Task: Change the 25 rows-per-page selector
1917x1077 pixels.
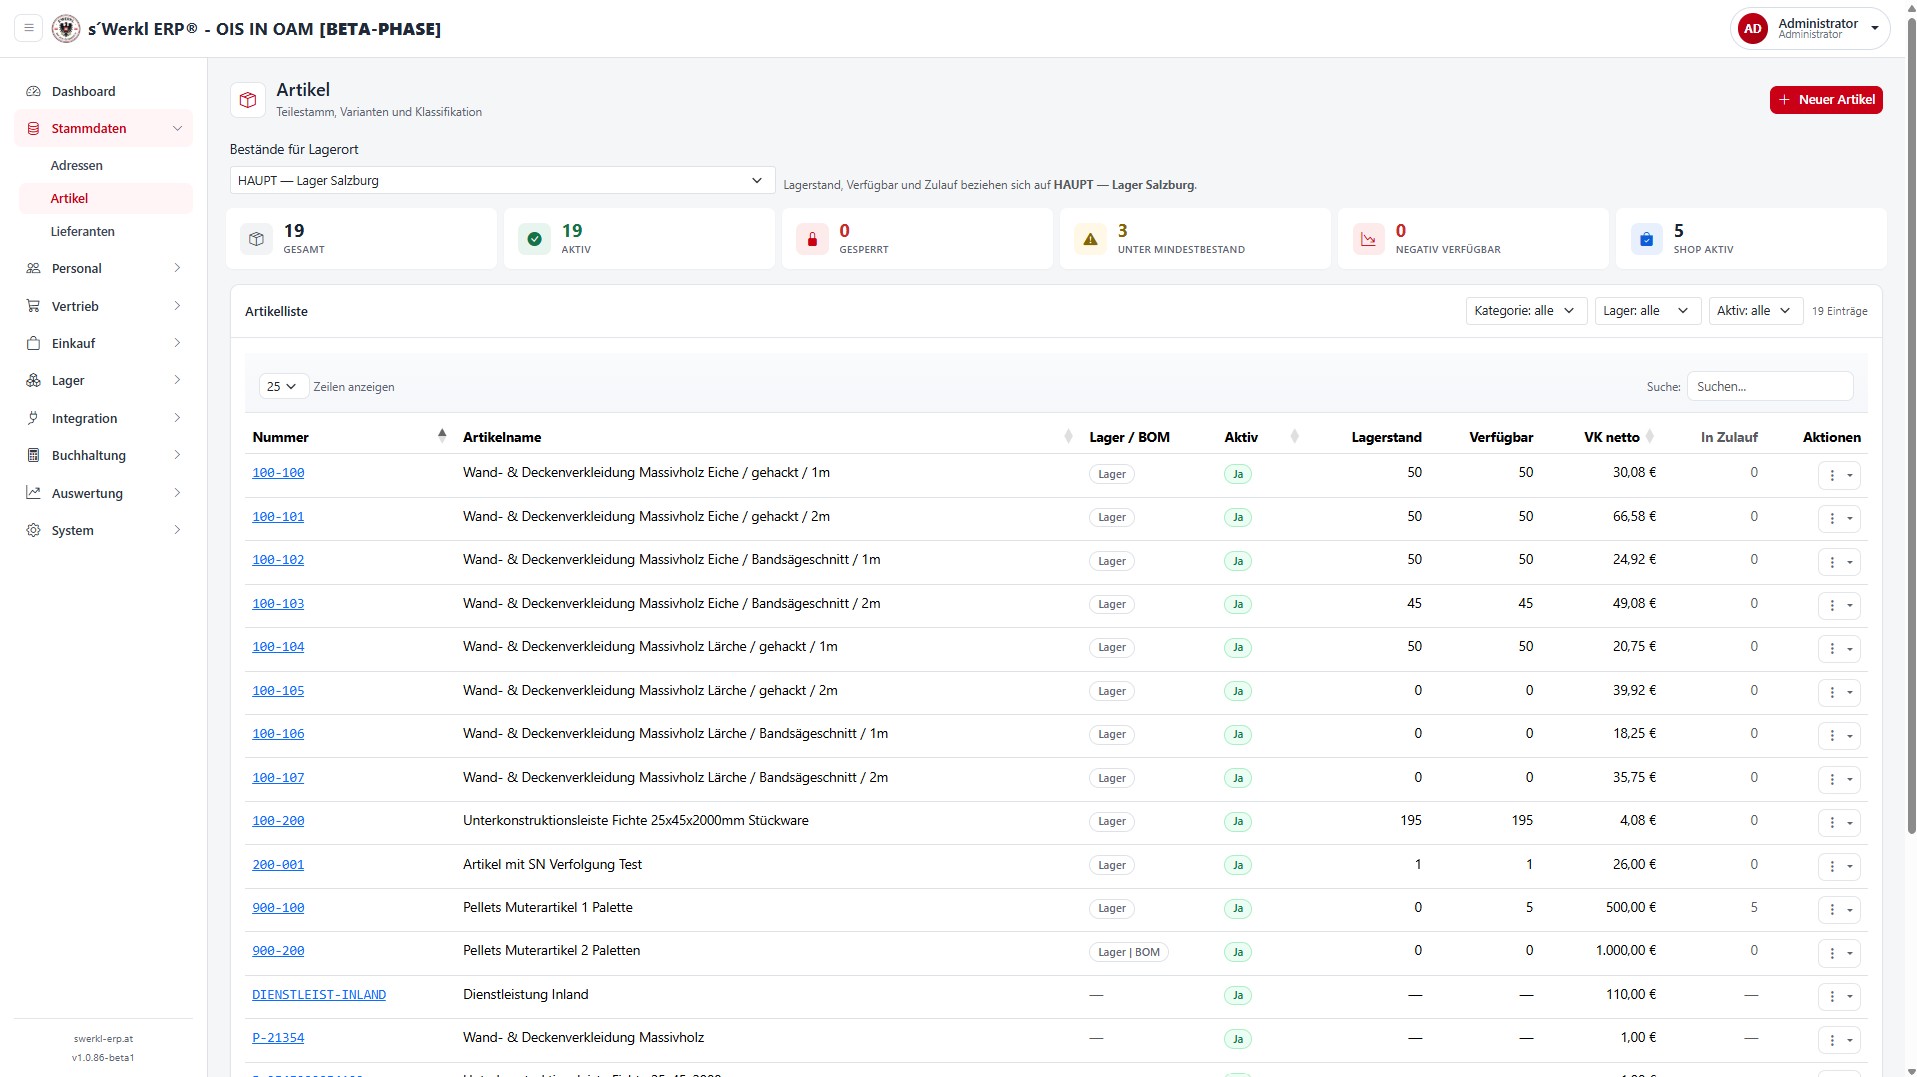Action: click(x=283, y=386)
